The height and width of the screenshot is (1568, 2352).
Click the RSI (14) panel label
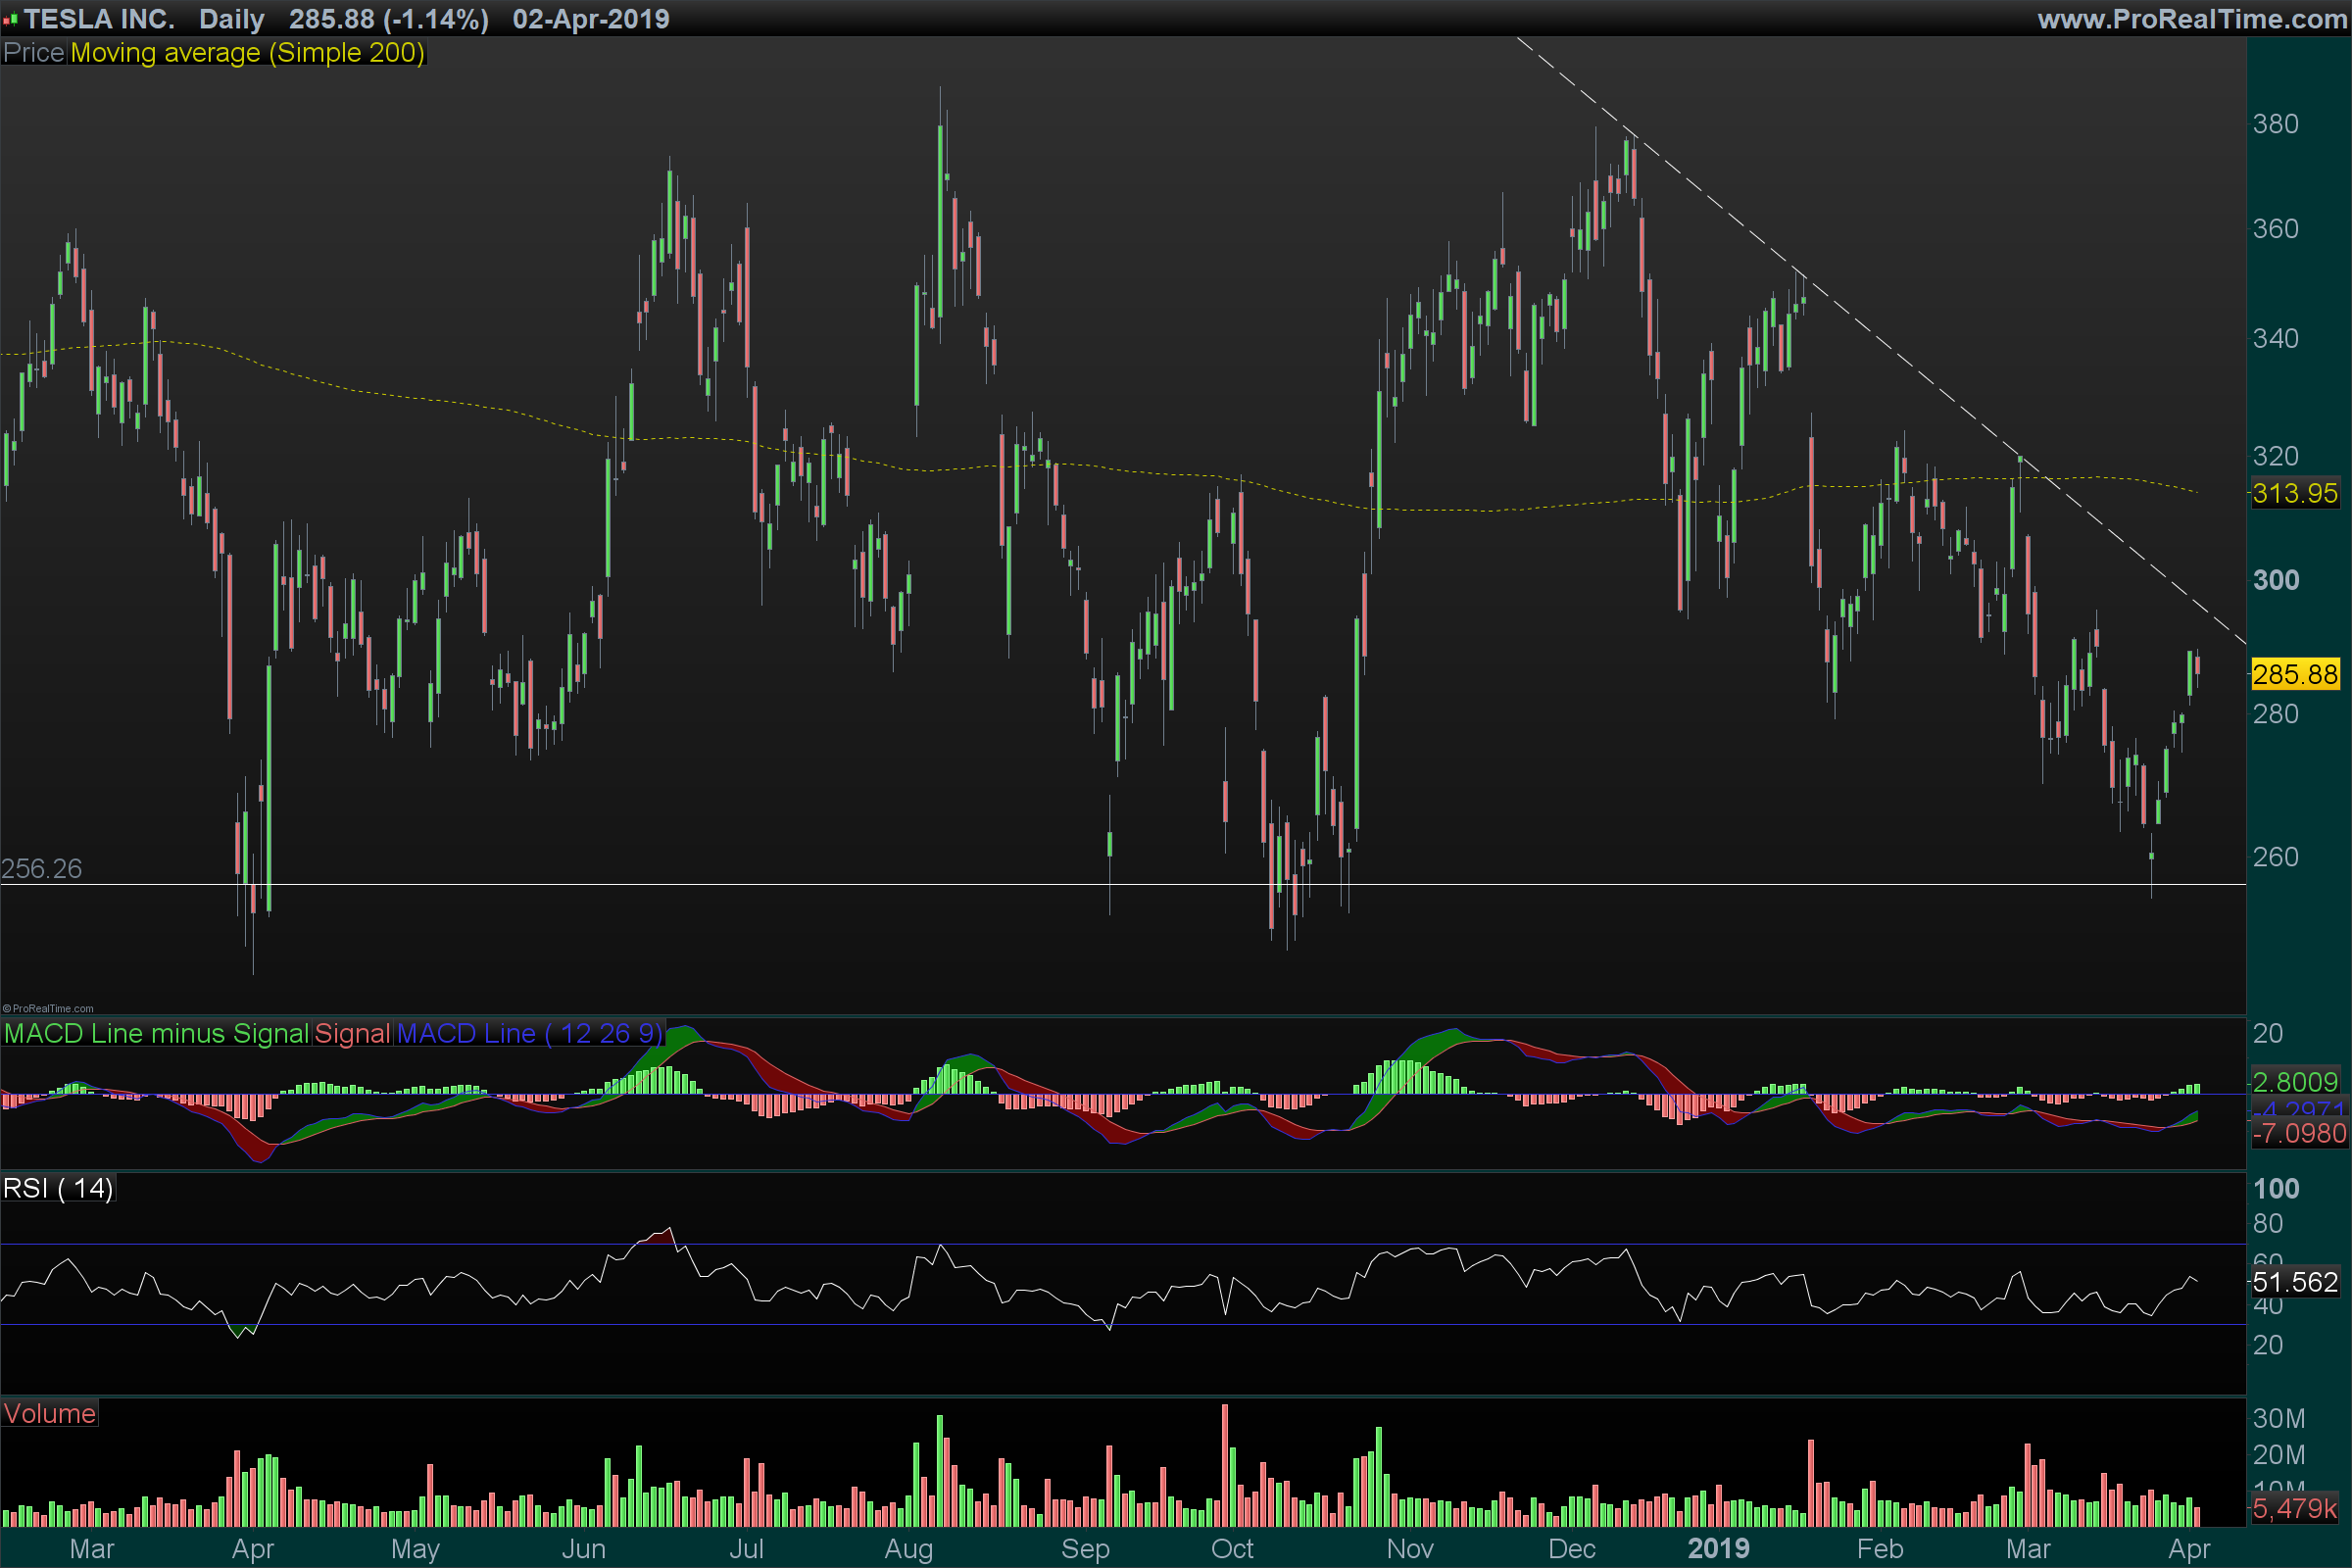58,1188
